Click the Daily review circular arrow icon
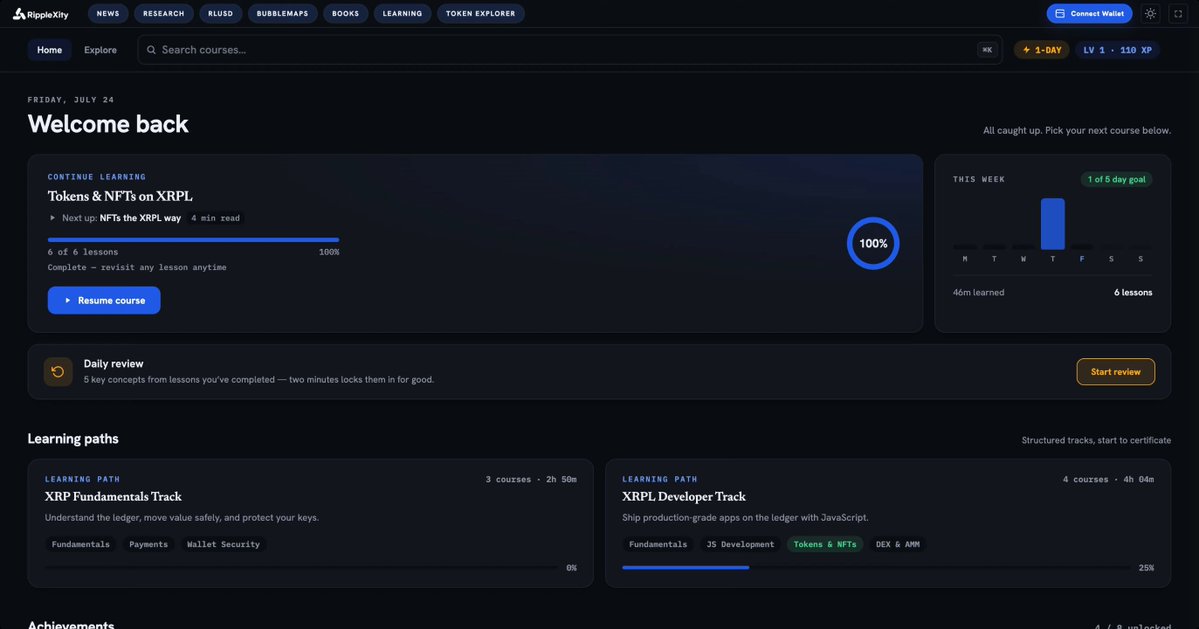Image resolution: width=1199 pixels, height=629 pixels. click(x=57, y=371)
